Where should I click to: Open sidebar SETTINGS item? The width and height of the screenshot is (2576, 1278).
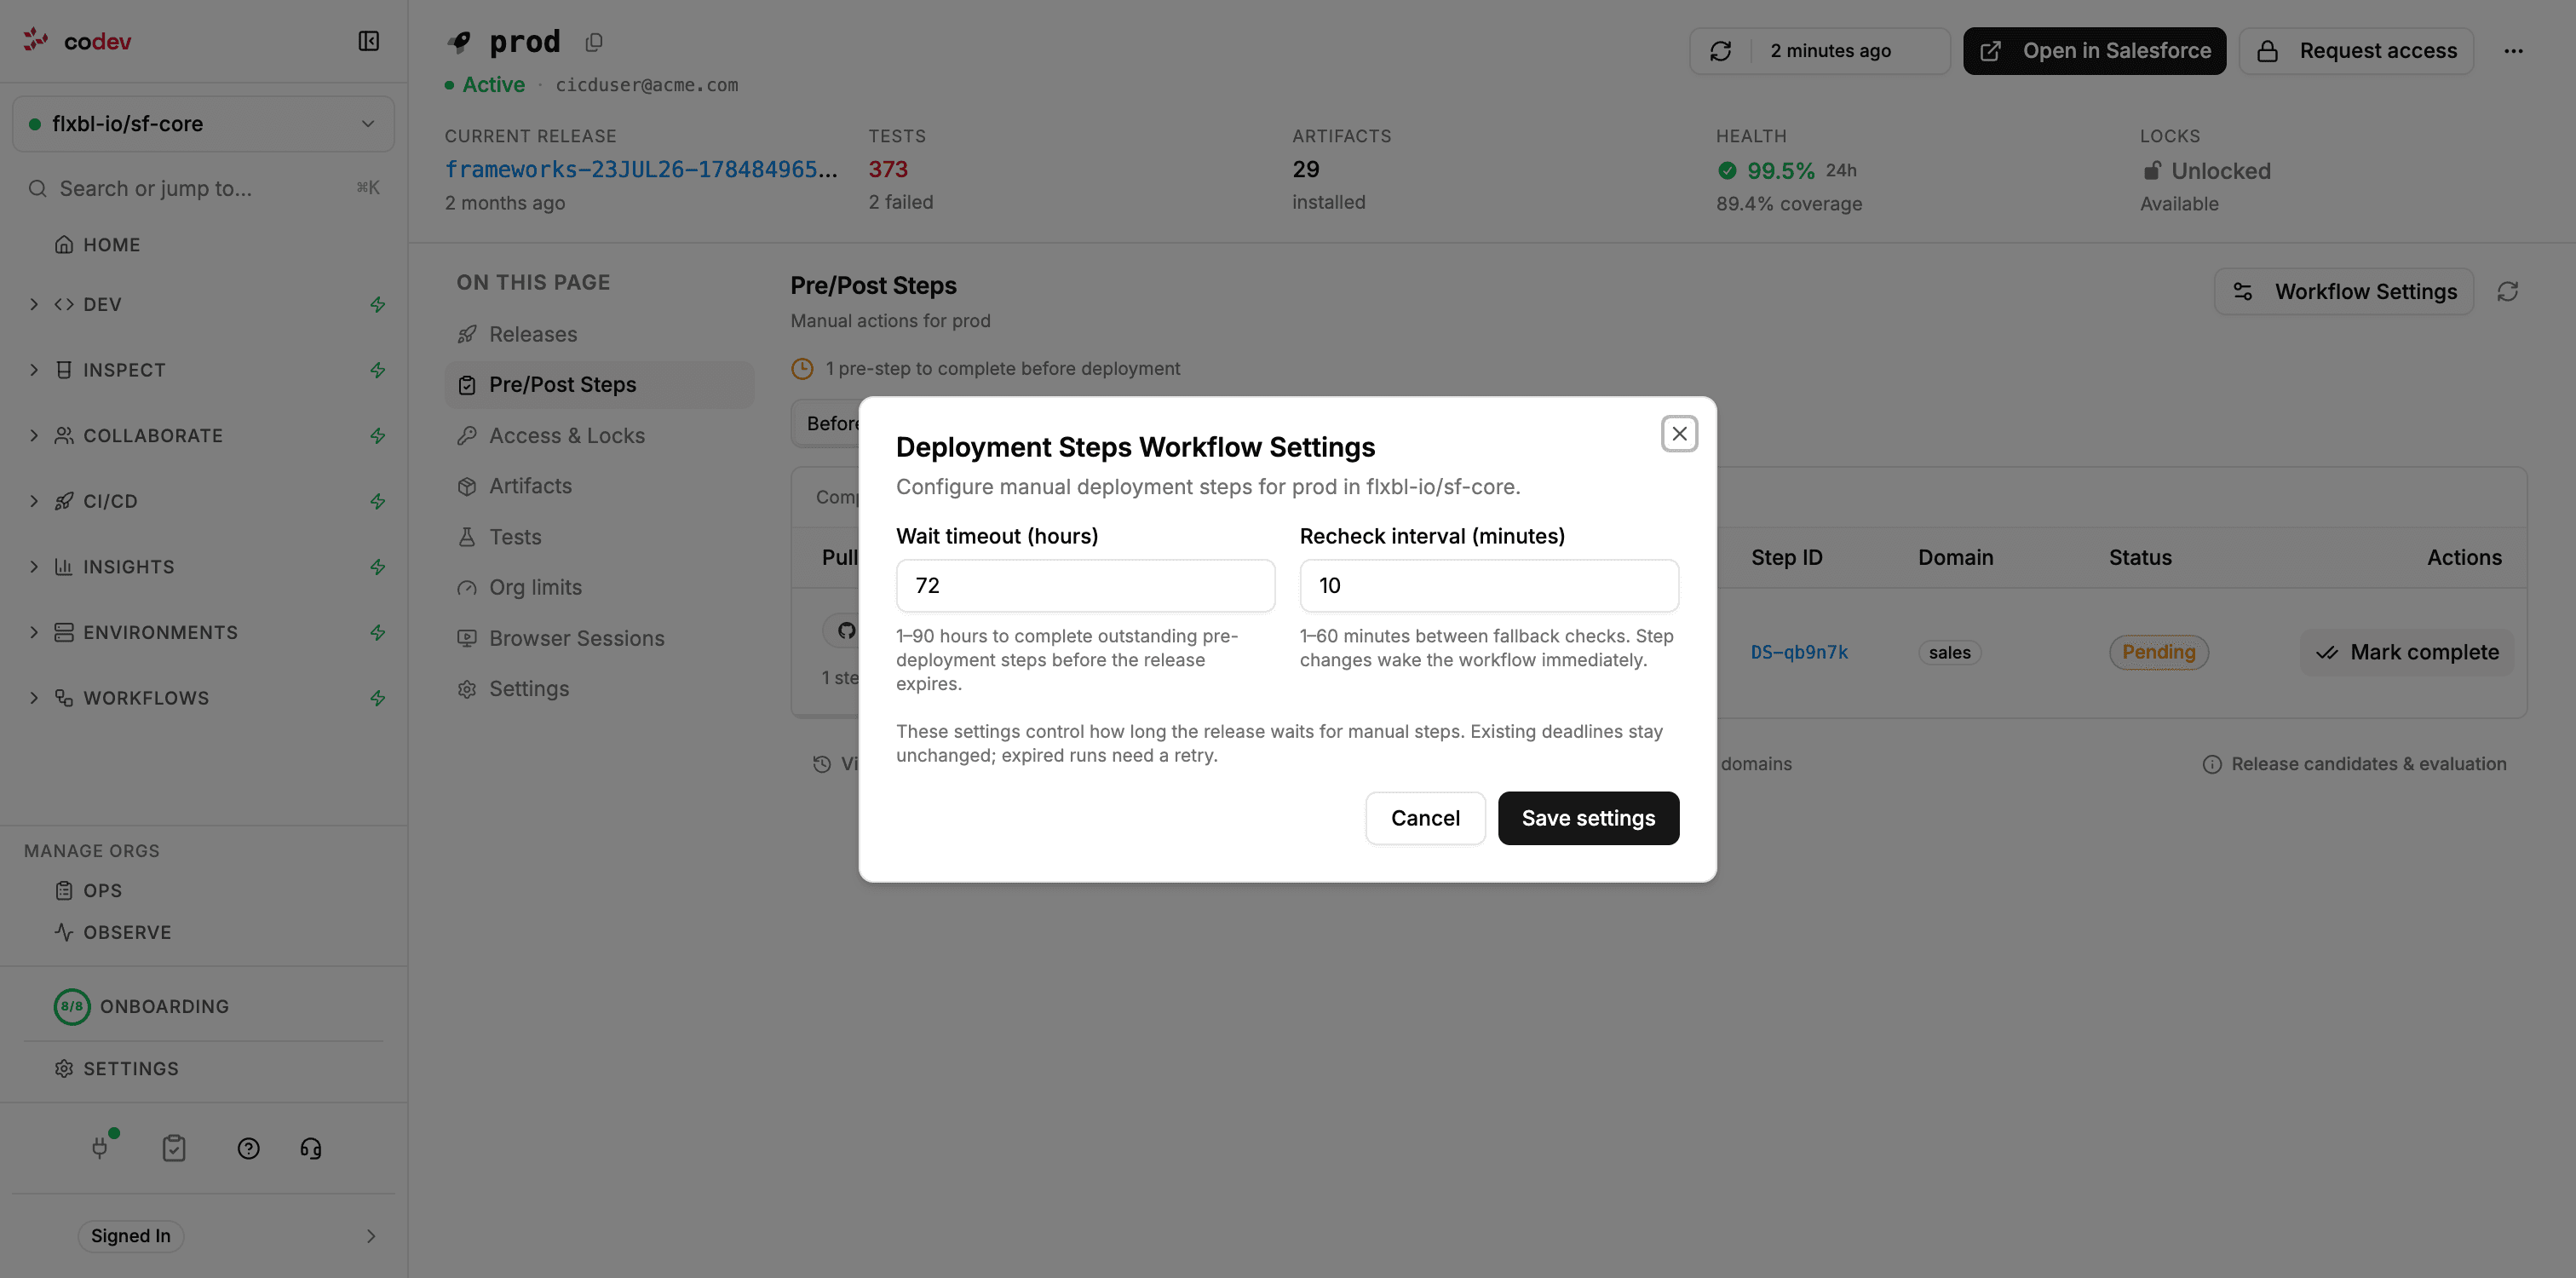(130, 1069)
